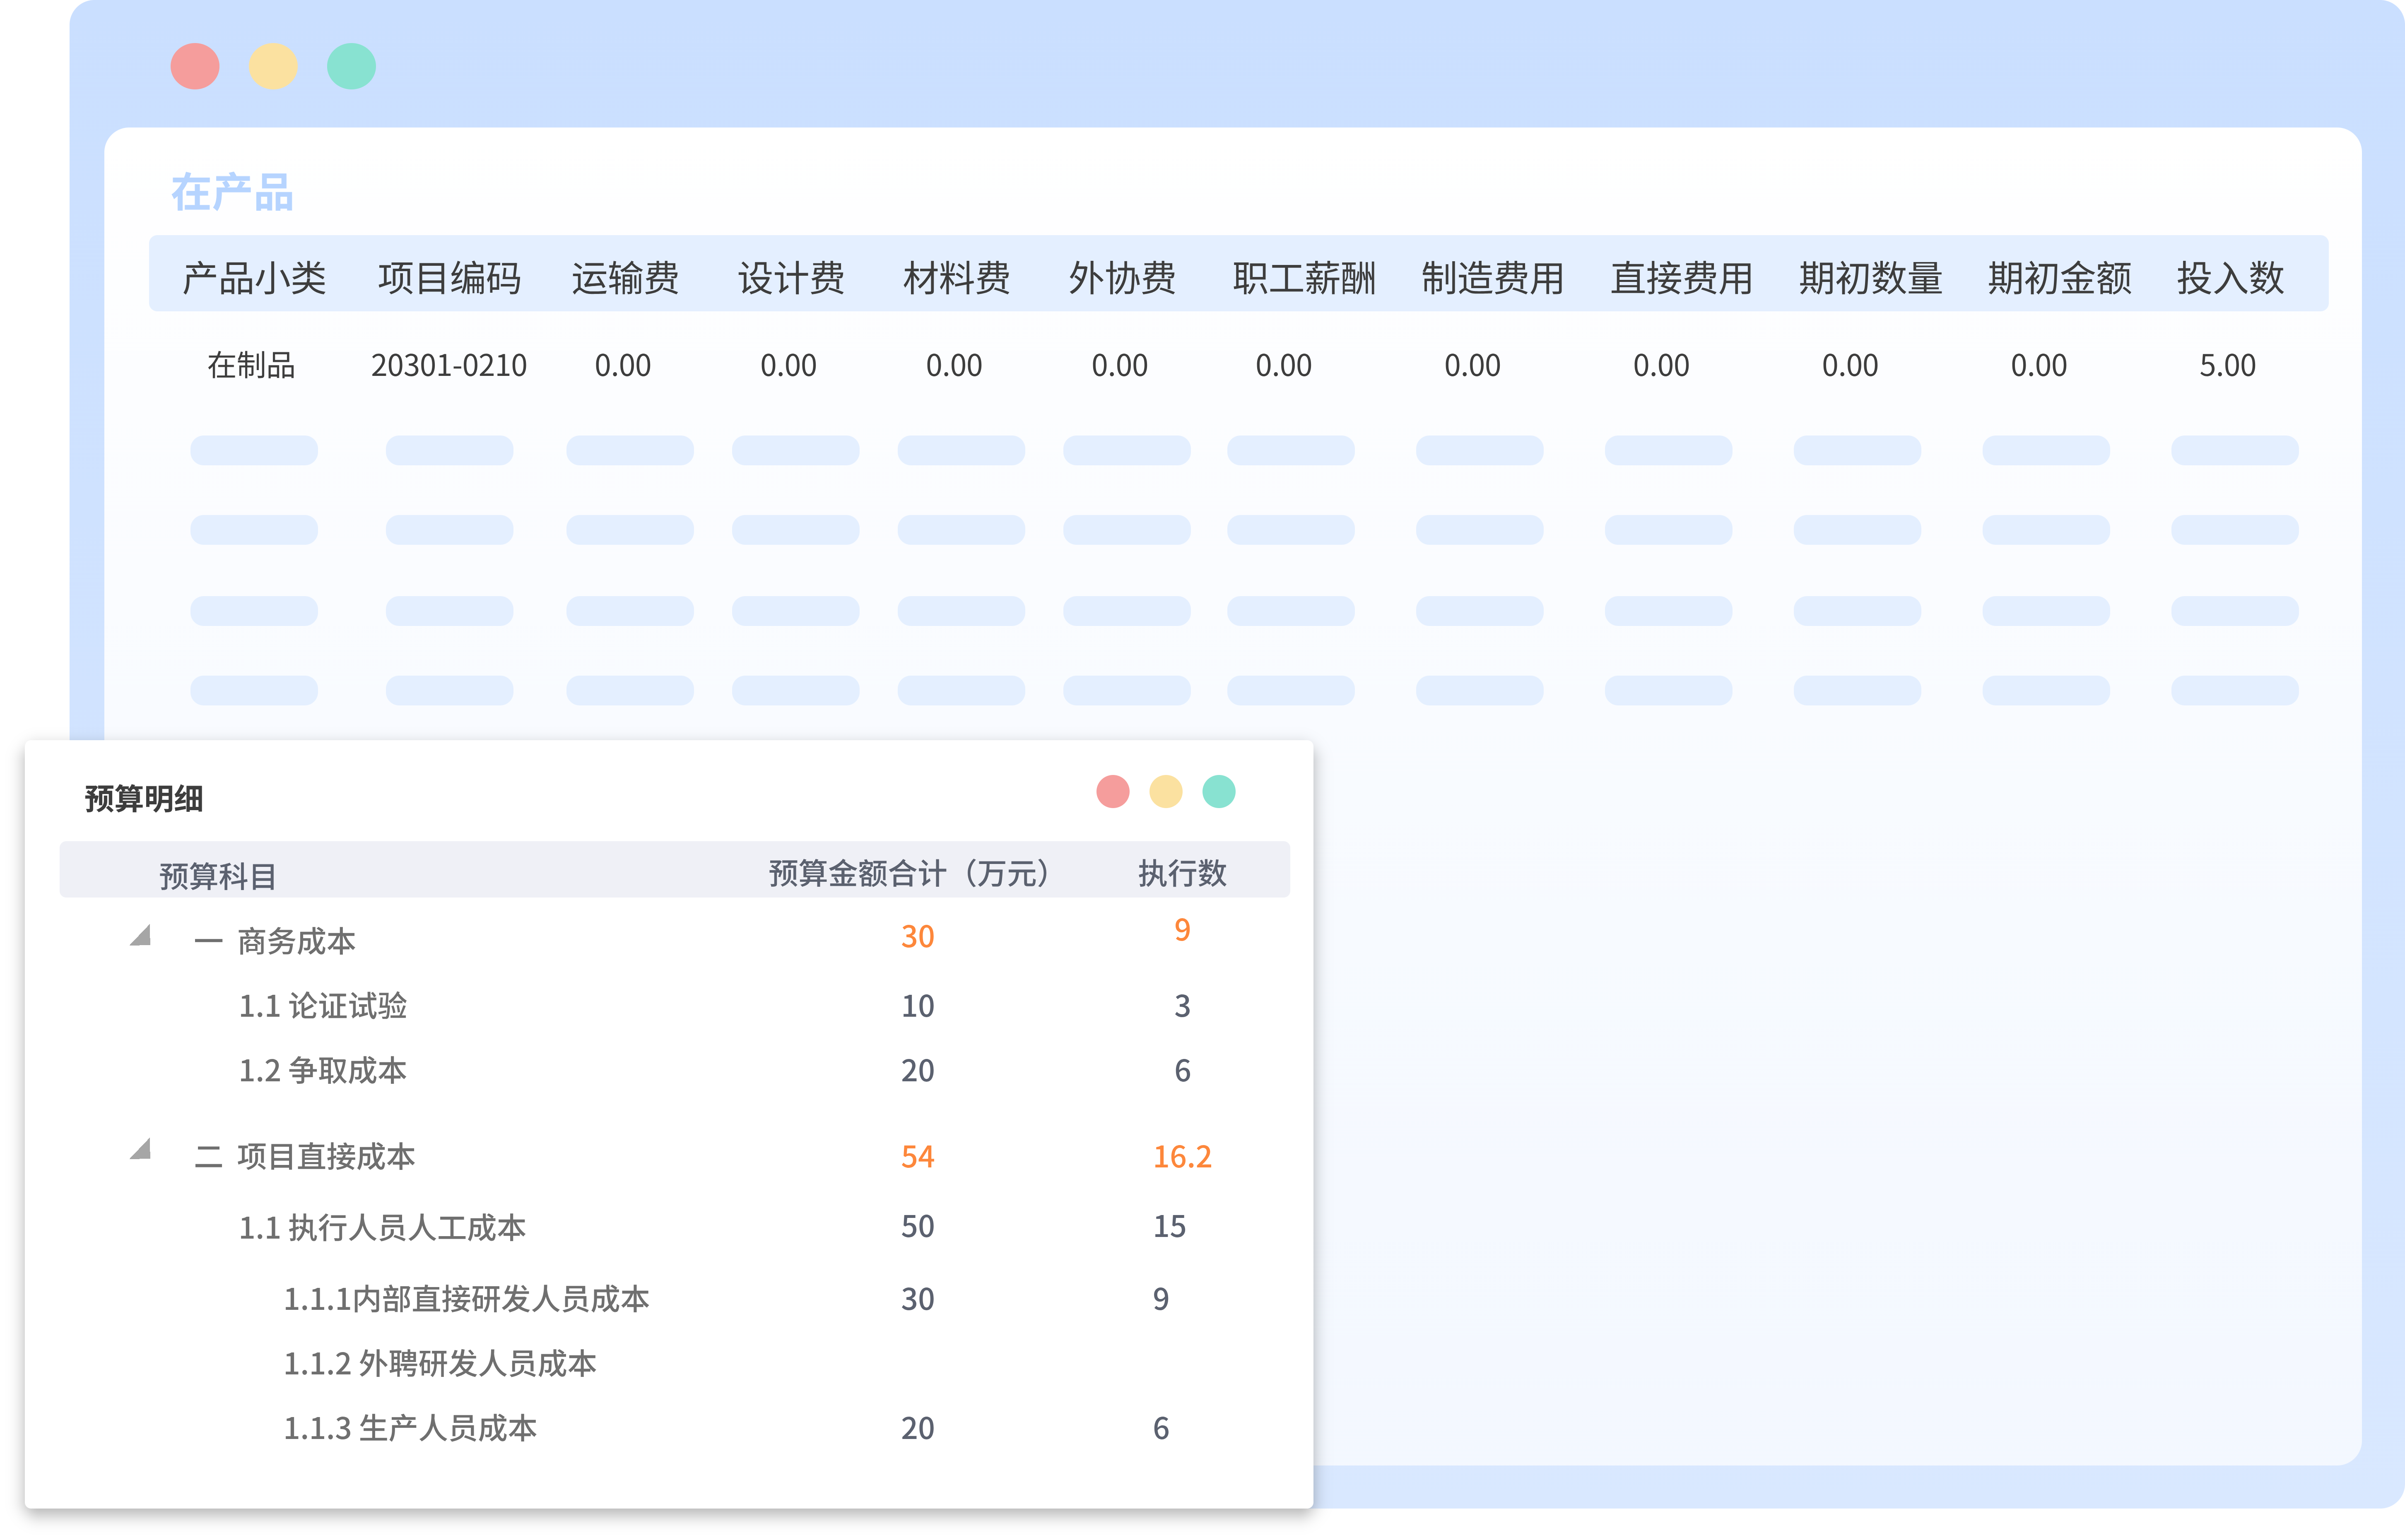Click the 项目编码 column header
Viewport: 2405px width, 1540px height.
[x=450, y=278]
